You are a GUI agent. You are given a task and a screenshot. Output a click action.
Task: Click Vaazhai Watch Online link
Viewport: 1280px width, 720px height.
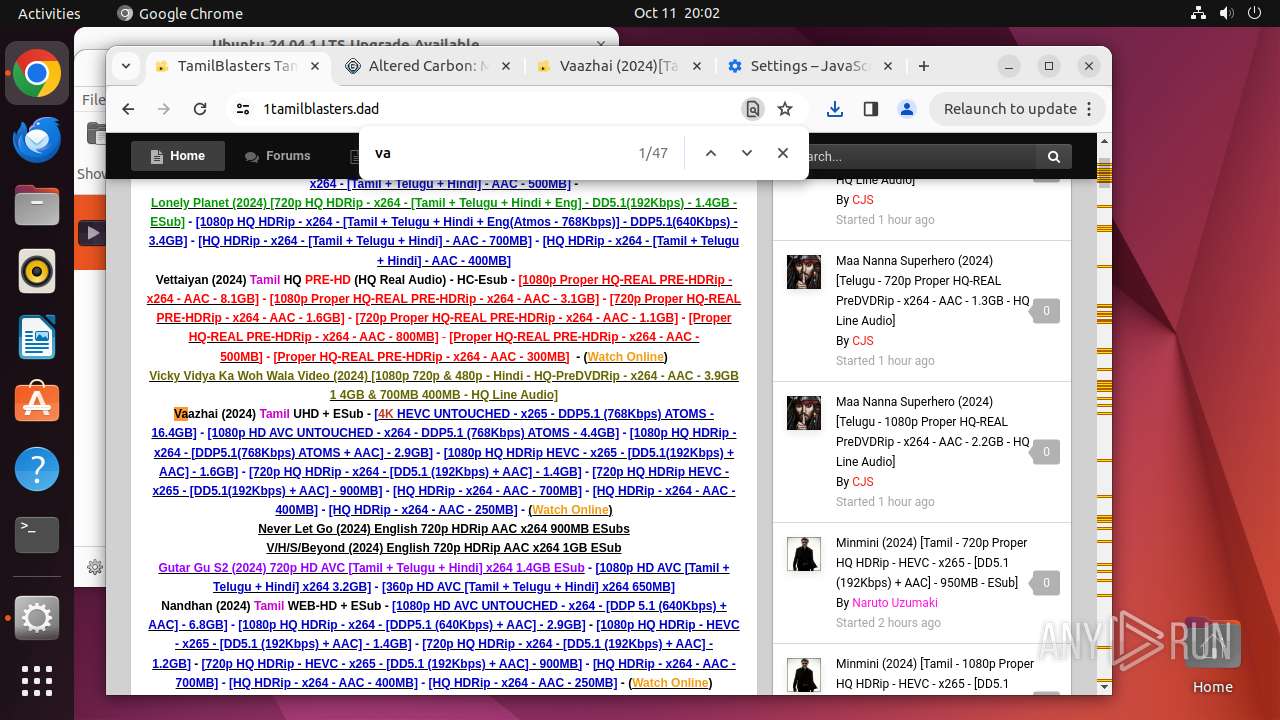(x=570, y=510)
